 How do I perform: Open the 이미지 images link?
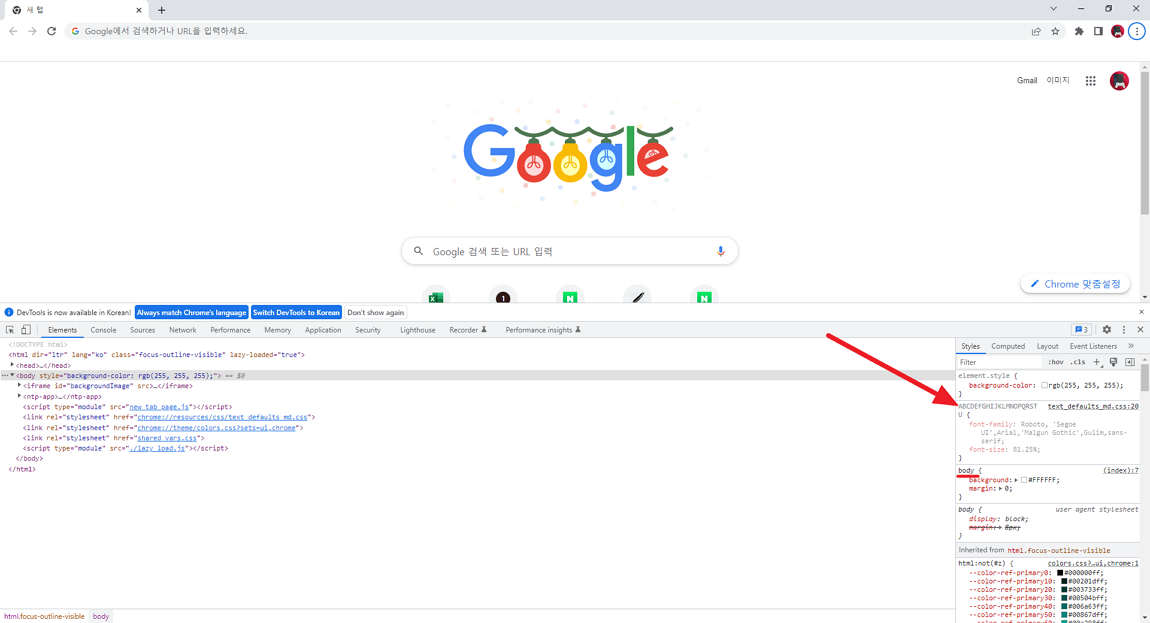(x=1058, y=81)
